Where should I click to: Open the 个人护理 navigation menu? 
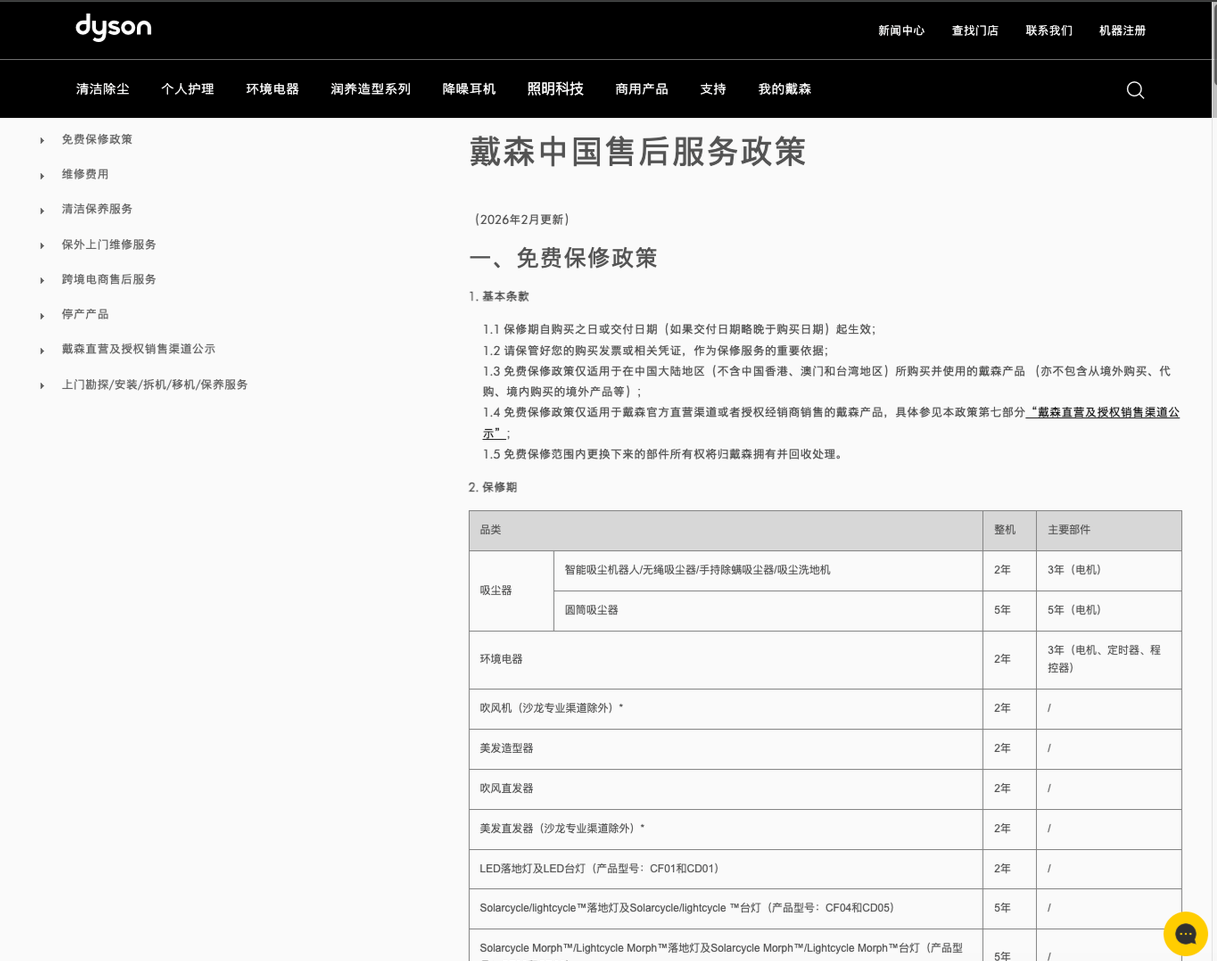pyautogui.click(x=187, y=89)
